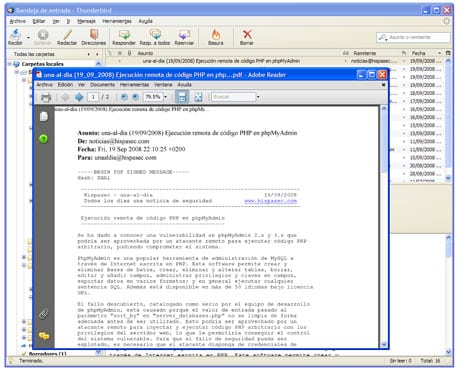Select the fit page view icon

[x=198, y=97]
